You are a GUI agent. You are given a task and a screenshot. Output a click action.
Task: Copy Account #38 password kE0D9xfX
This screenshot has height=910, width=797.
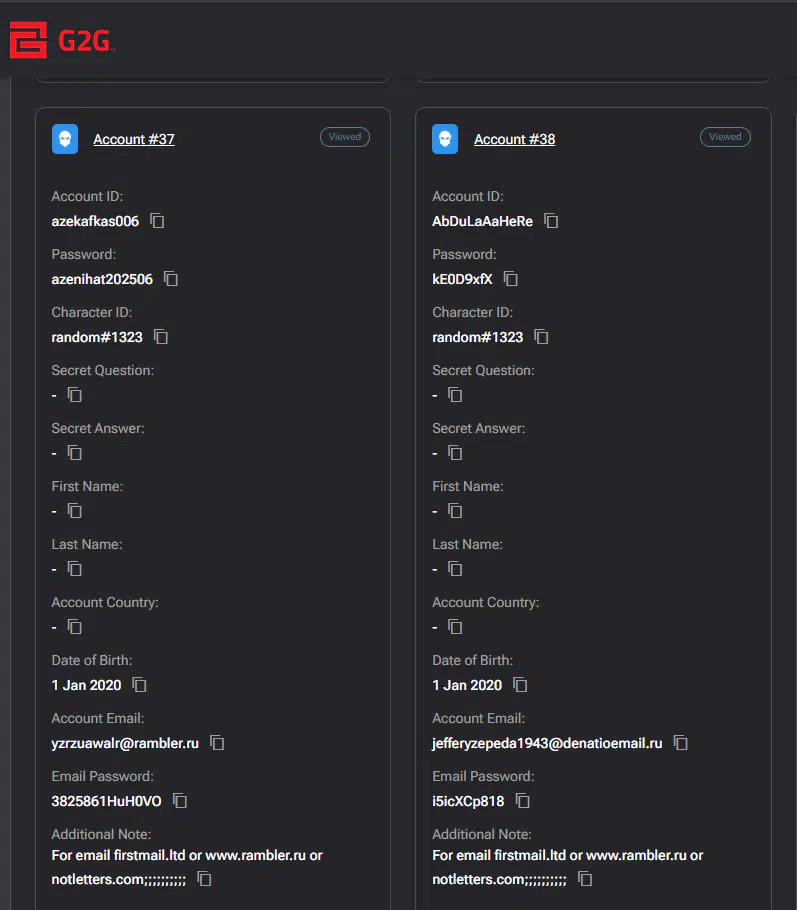click(x=511, y=279)
